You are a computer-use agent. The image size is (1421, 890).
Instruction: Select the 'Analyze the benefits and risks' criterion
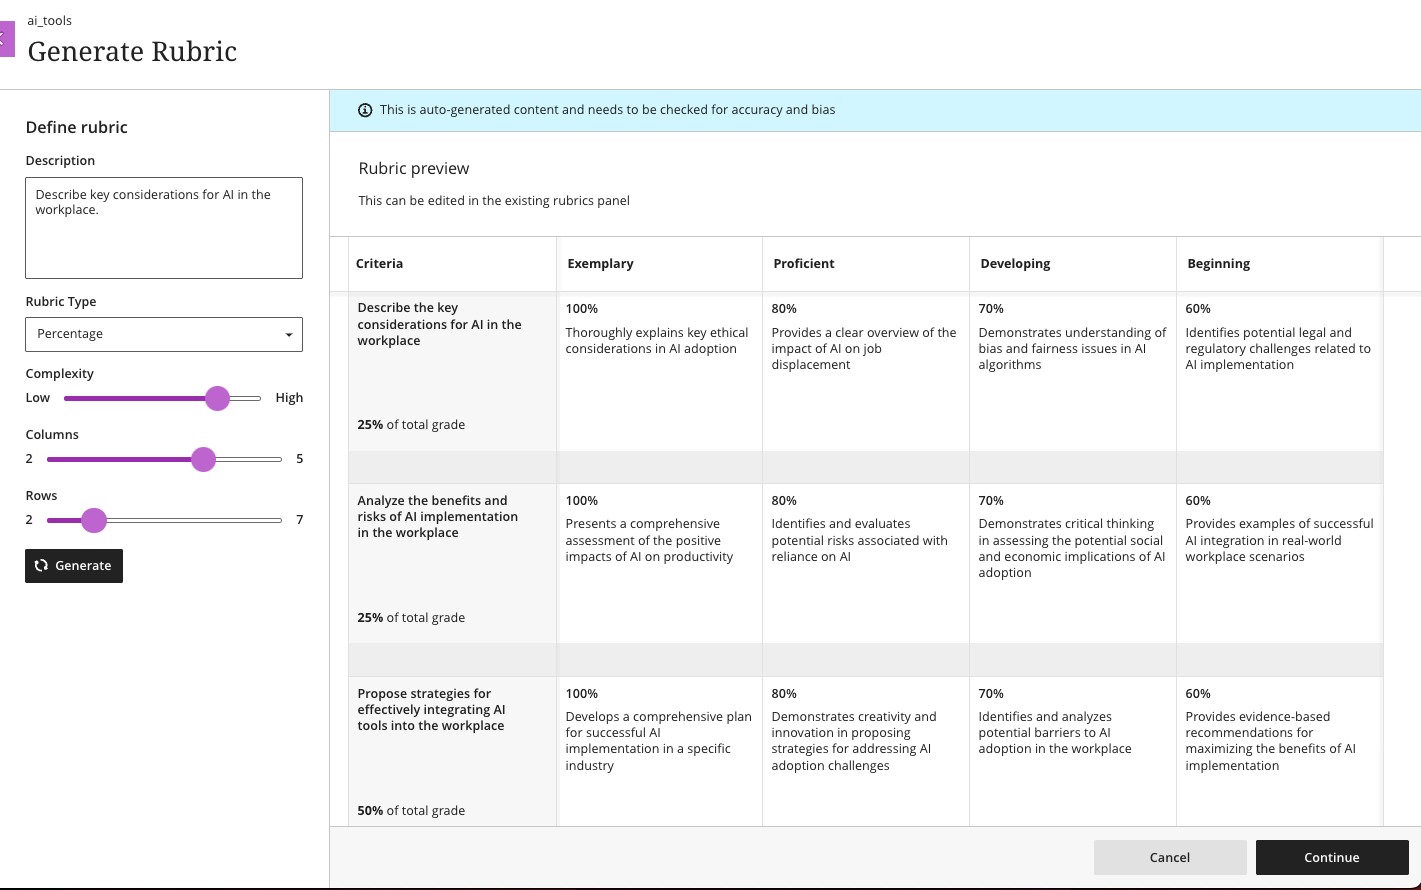[x=437, y=517]
